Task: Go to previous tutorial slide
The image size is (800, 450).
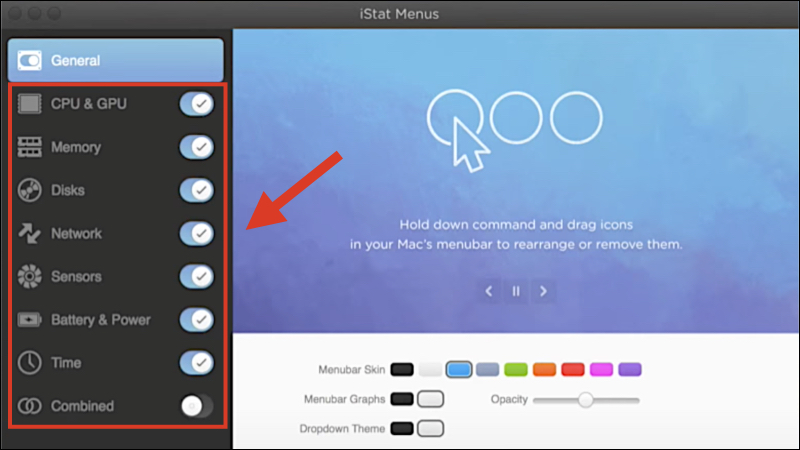Action: 489,291
